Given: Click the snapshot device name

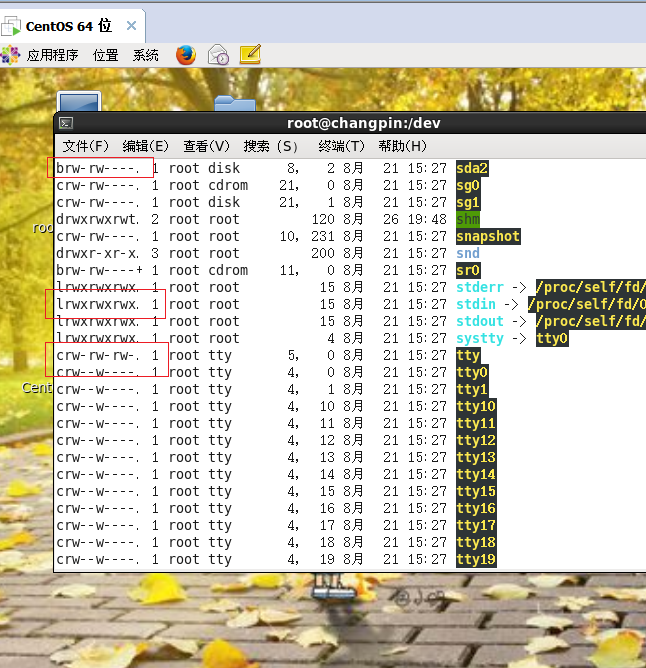Looking at the screenshot, I should coord(488,236).
